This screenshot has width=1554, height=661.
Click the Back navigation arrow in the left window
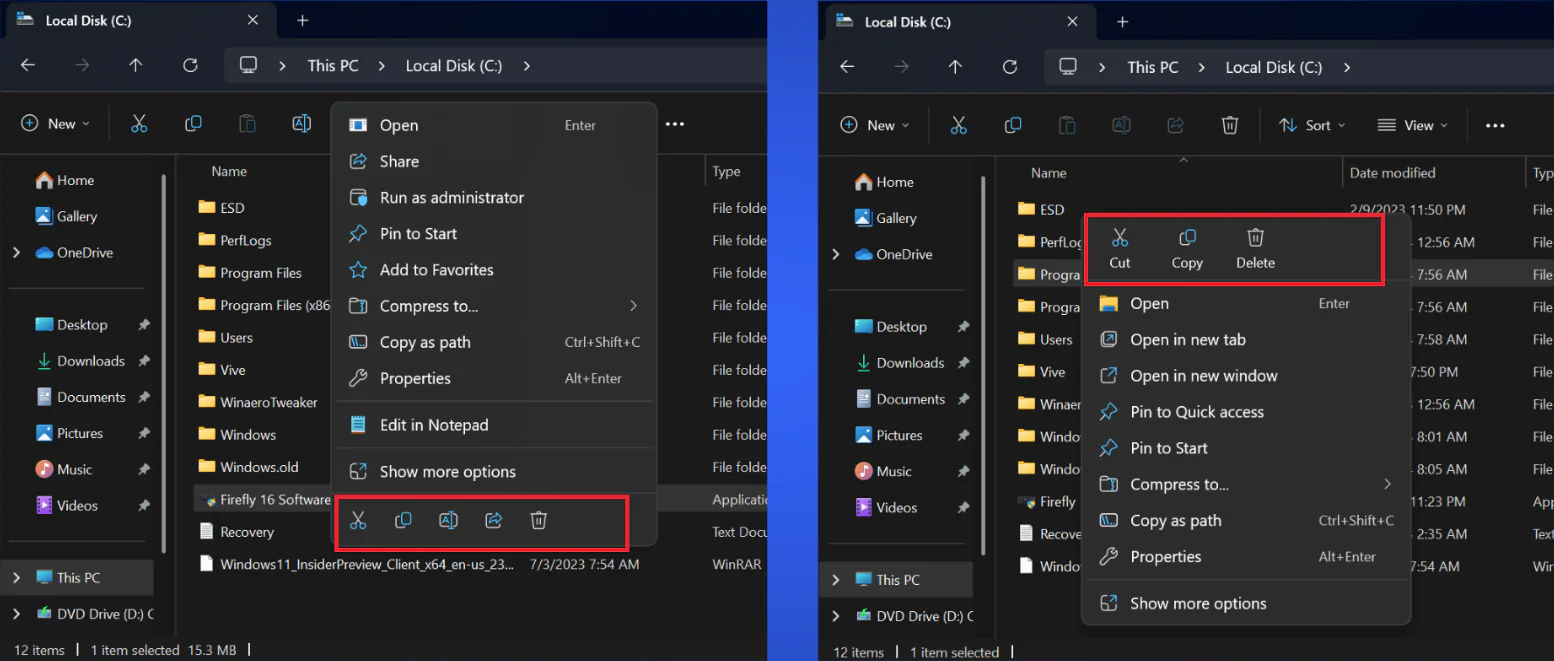[27, 64]
